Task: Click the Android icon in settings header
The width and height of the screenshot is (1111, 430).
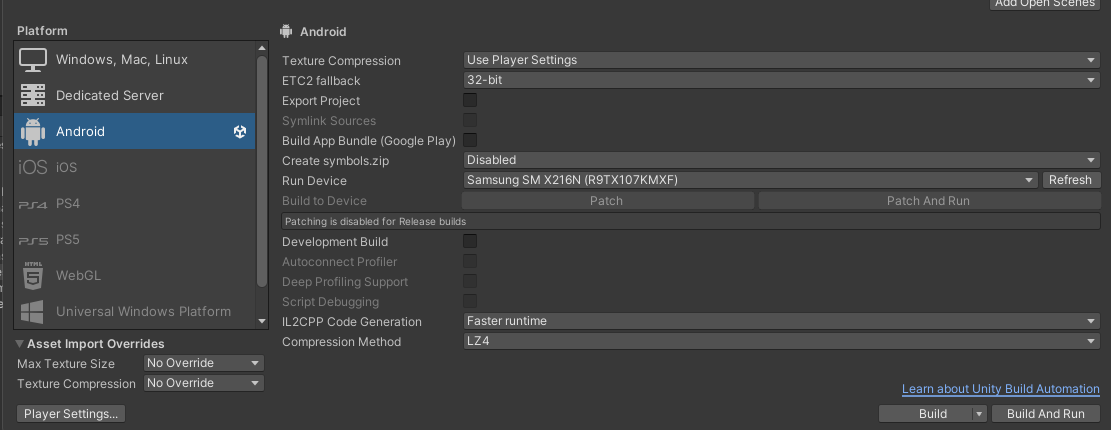Action: pos(286,31)
